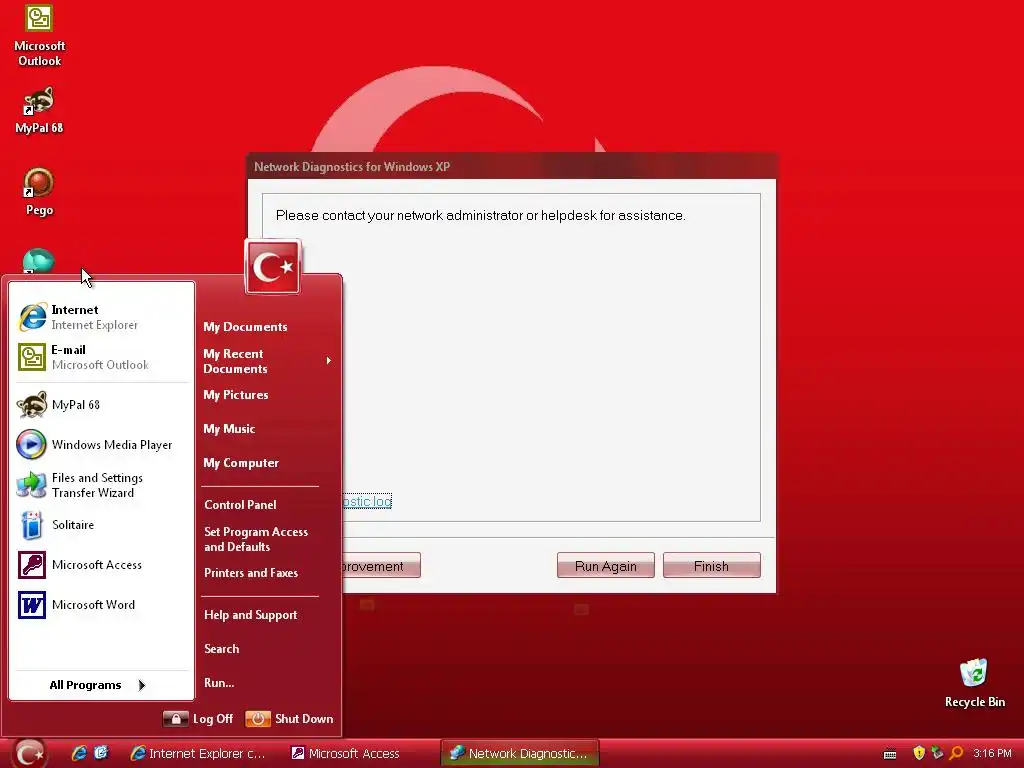Open Printers and Faxes

click(x=251, y=573)
